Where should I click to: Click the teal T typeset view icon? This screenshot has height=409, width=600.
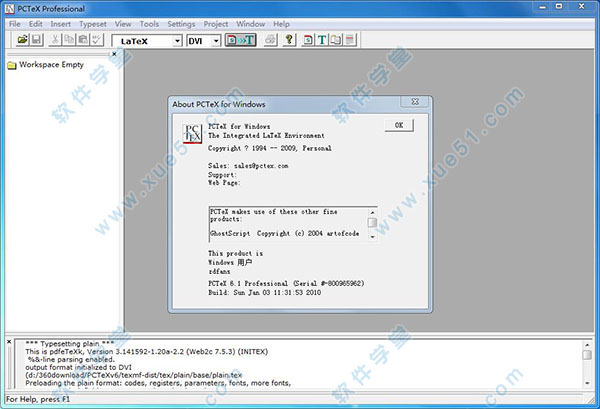pyautogui.click(x=322, y=40)
